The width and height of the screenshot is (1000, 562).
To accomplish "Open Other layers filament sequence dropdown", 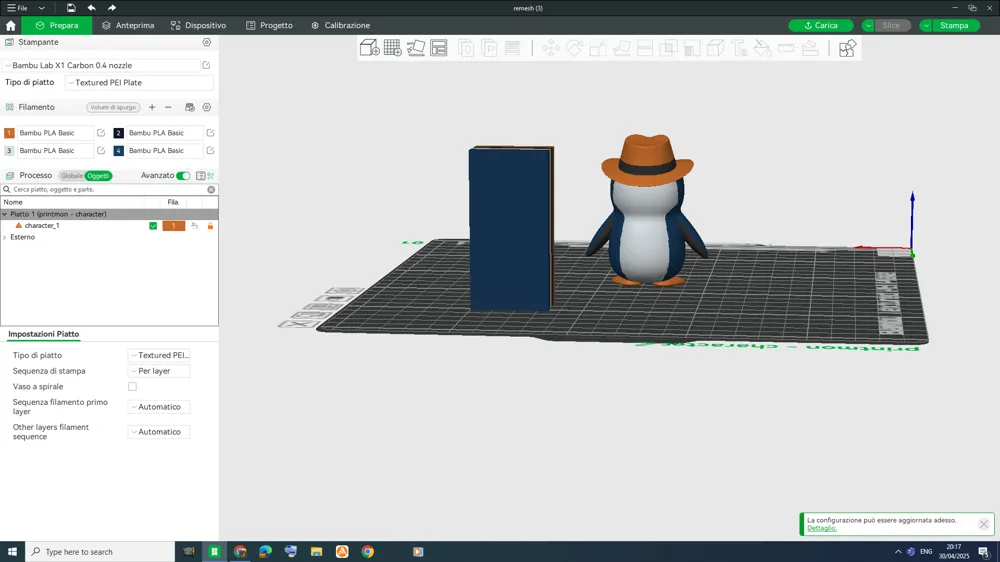I will pyautogui.click(x=159, y=432).
